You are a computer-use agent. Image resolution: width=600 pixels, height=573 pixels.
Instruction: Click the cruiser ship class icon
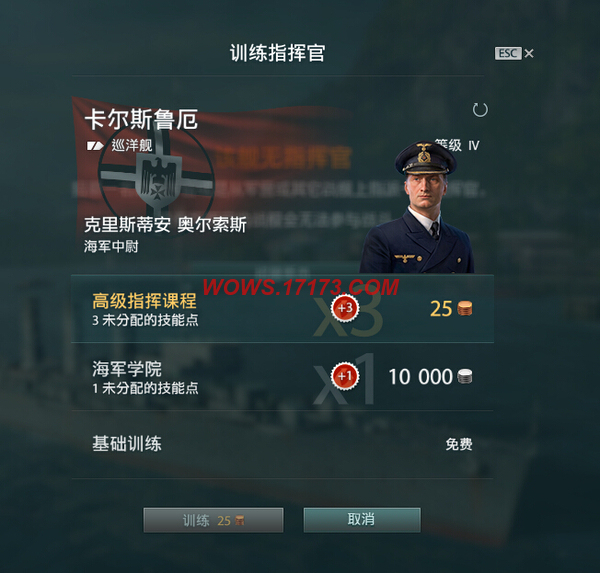pyautogui.click(x=95, y=146)
